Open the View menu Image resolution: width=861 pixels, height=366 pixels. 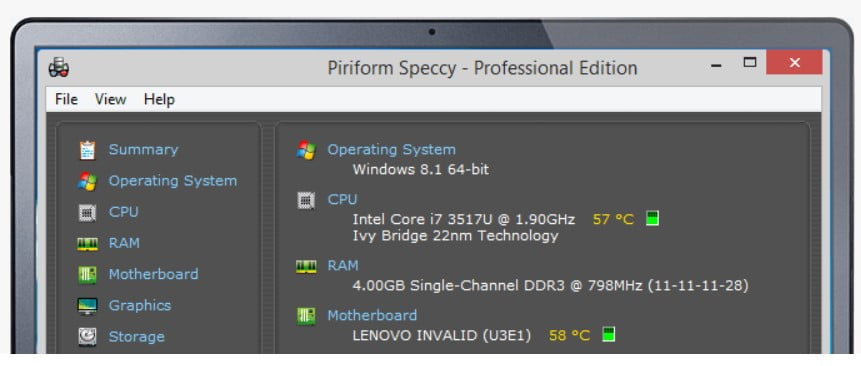pos(110,99)
